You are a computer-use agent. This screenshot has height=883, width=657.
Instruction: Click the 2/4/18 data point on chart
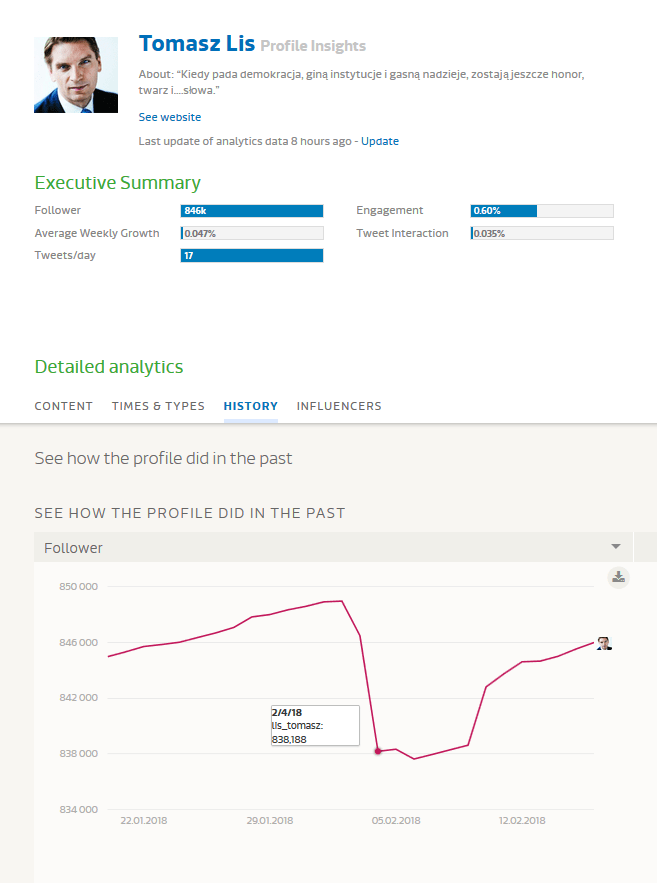378,751
